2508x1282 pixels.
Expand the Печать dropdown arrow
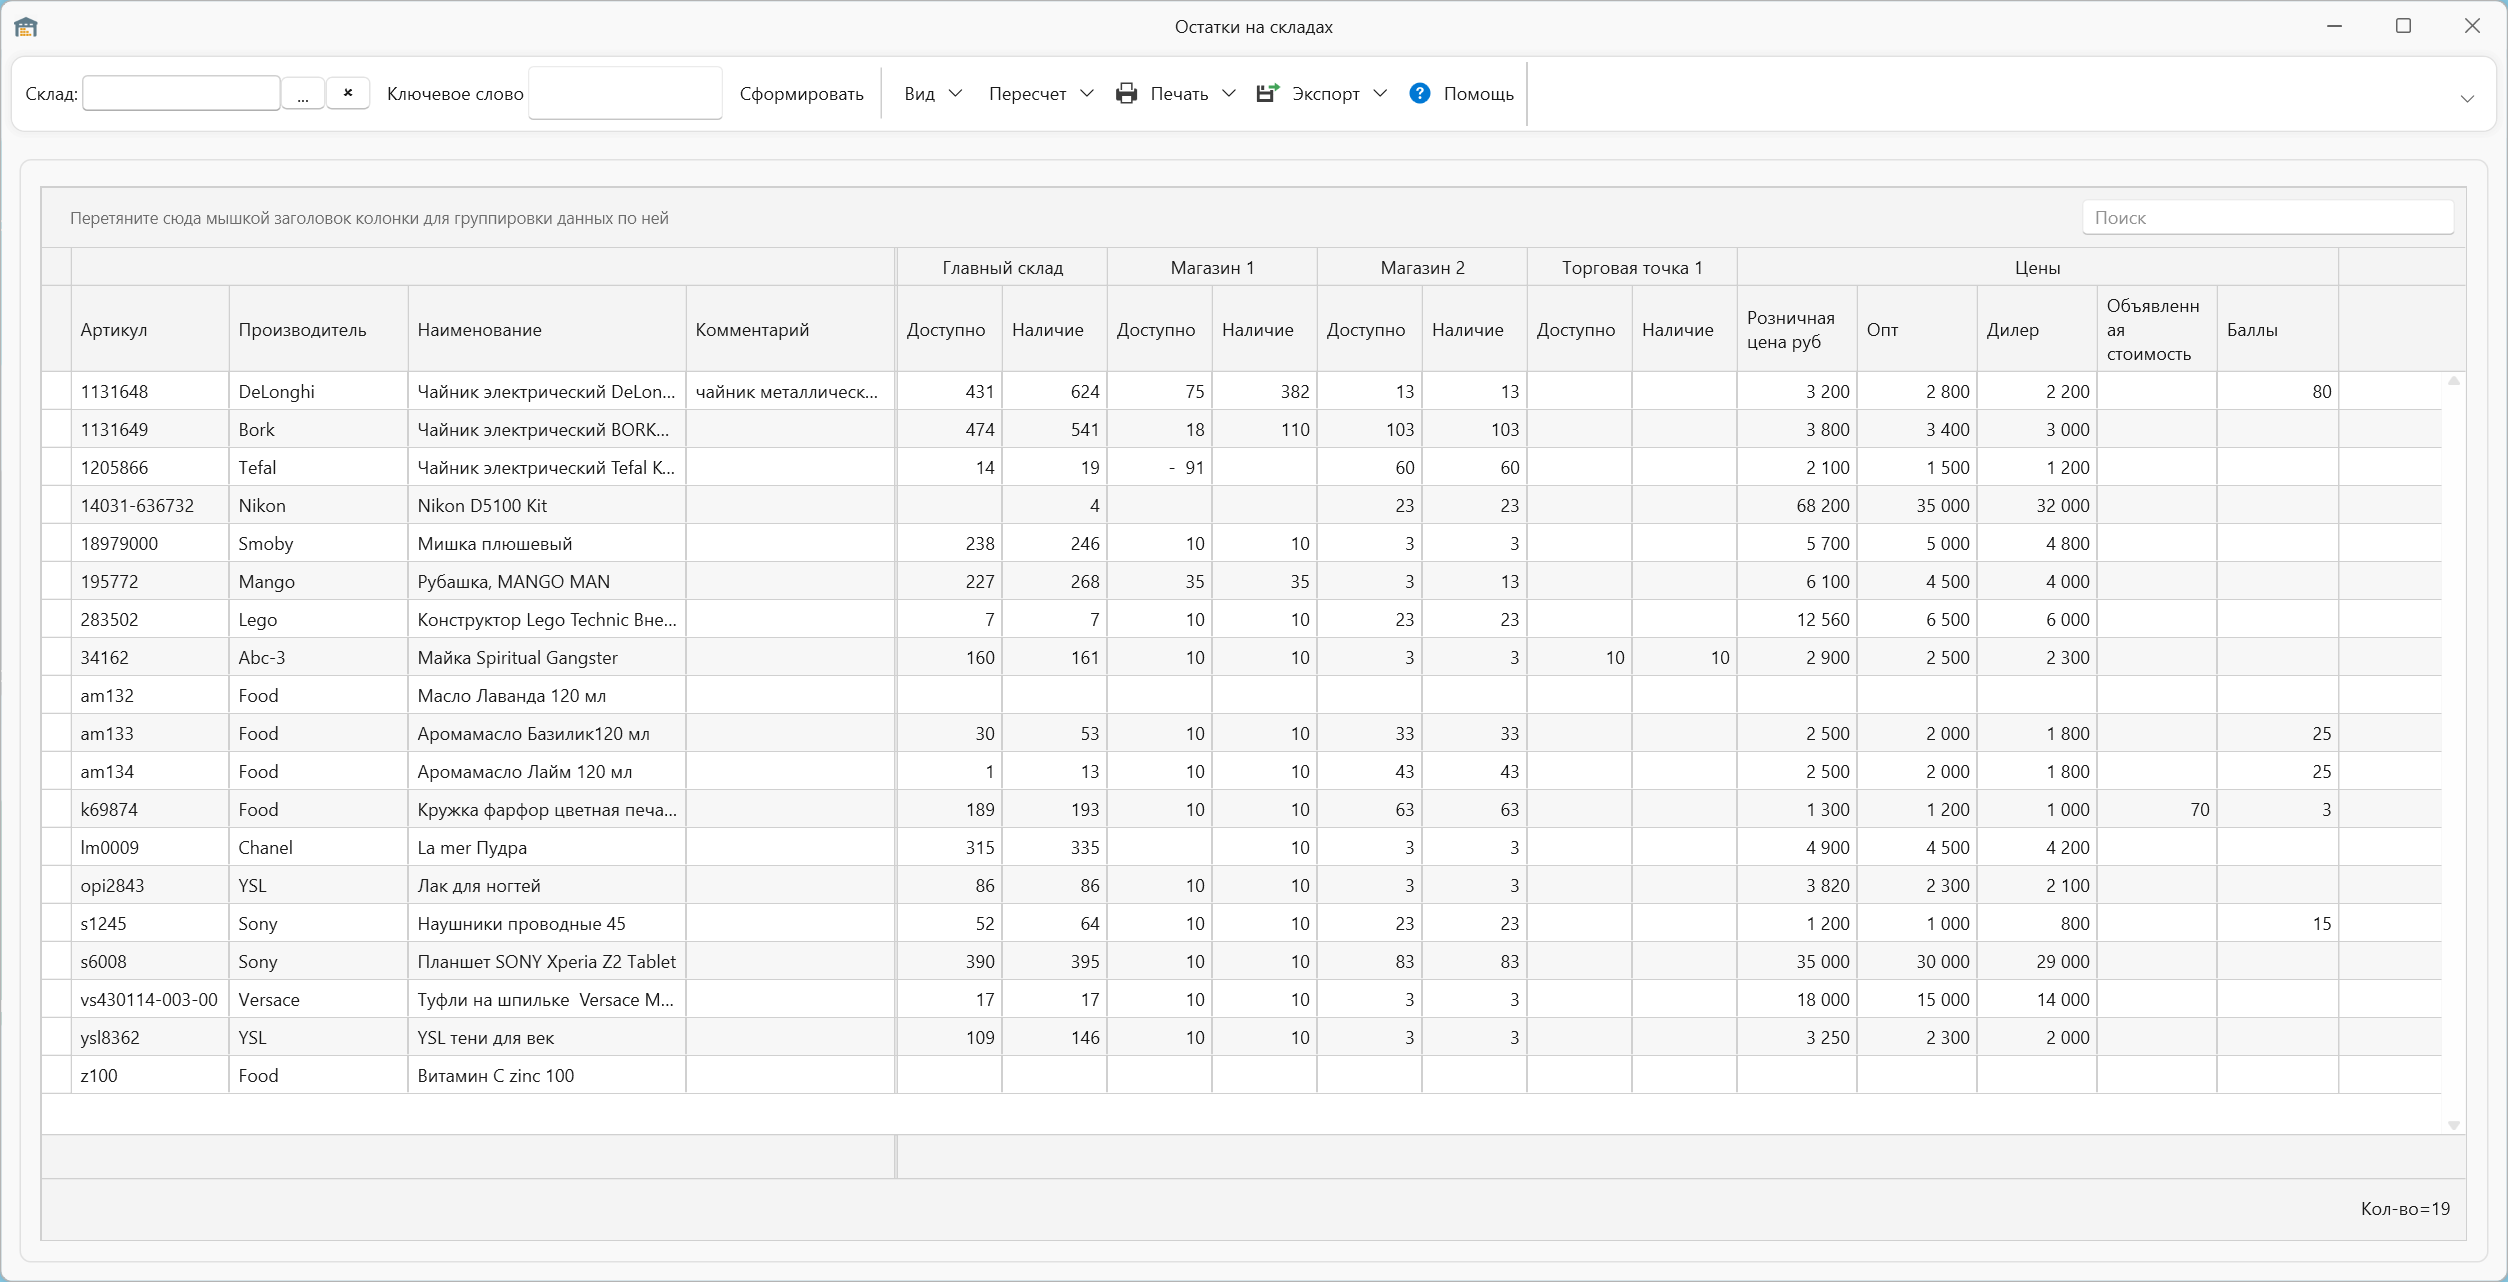pos(1229,93)
